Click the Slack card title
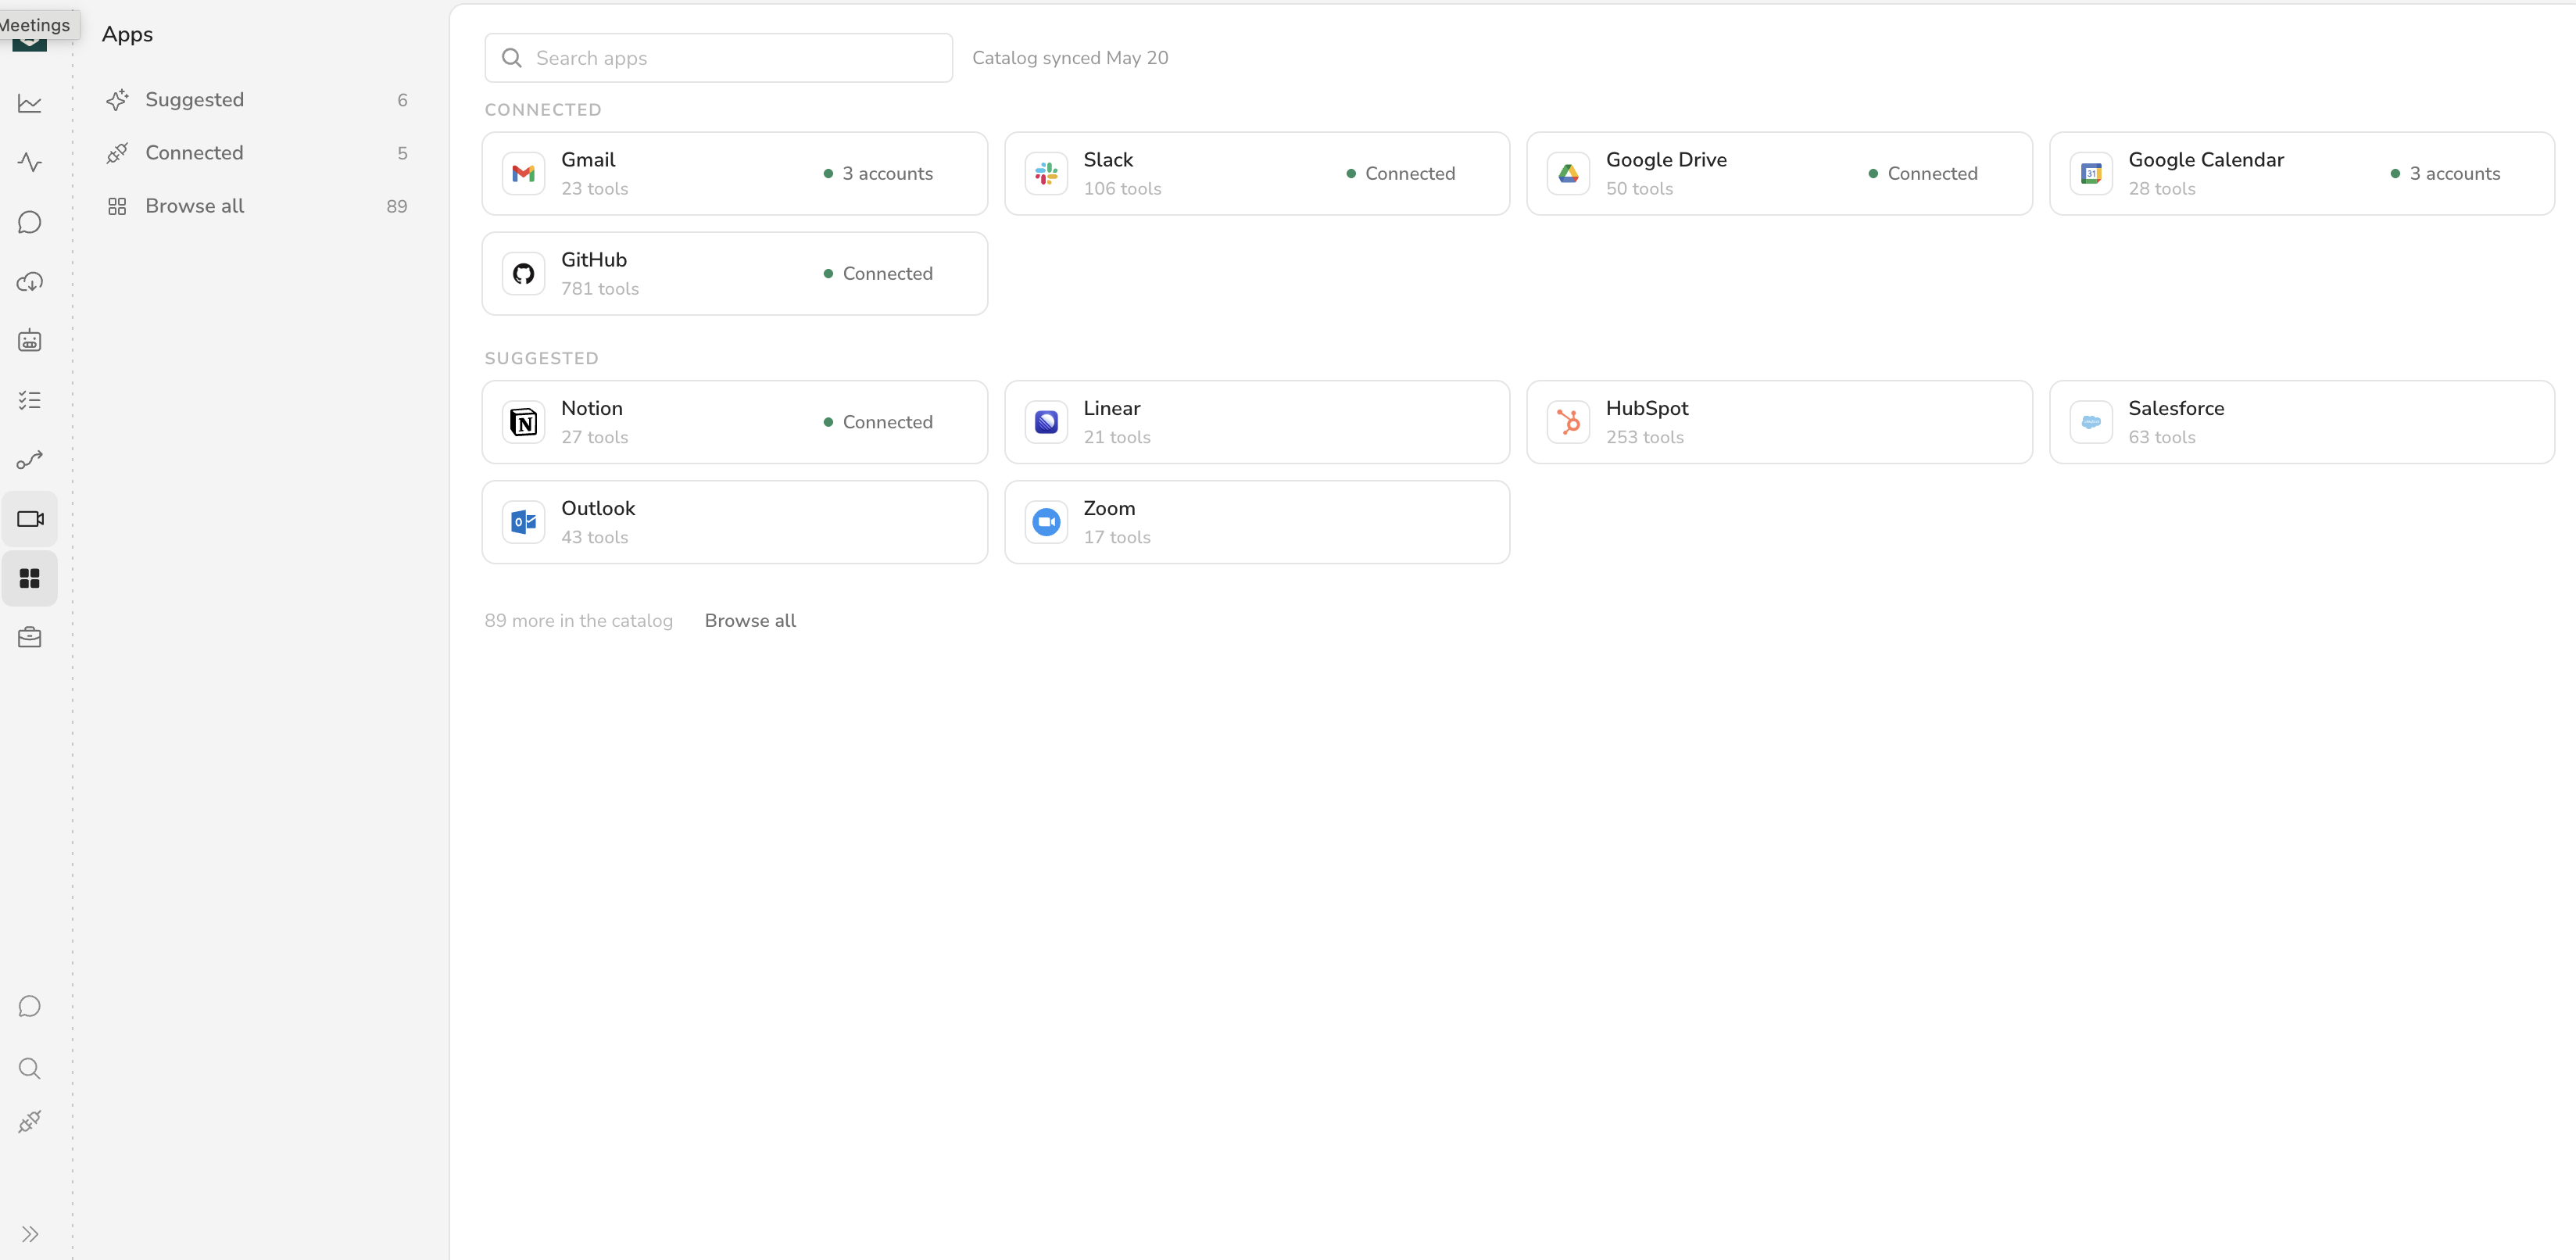The height and width of the screenshot is (1260, 2576). [1108, 160]
